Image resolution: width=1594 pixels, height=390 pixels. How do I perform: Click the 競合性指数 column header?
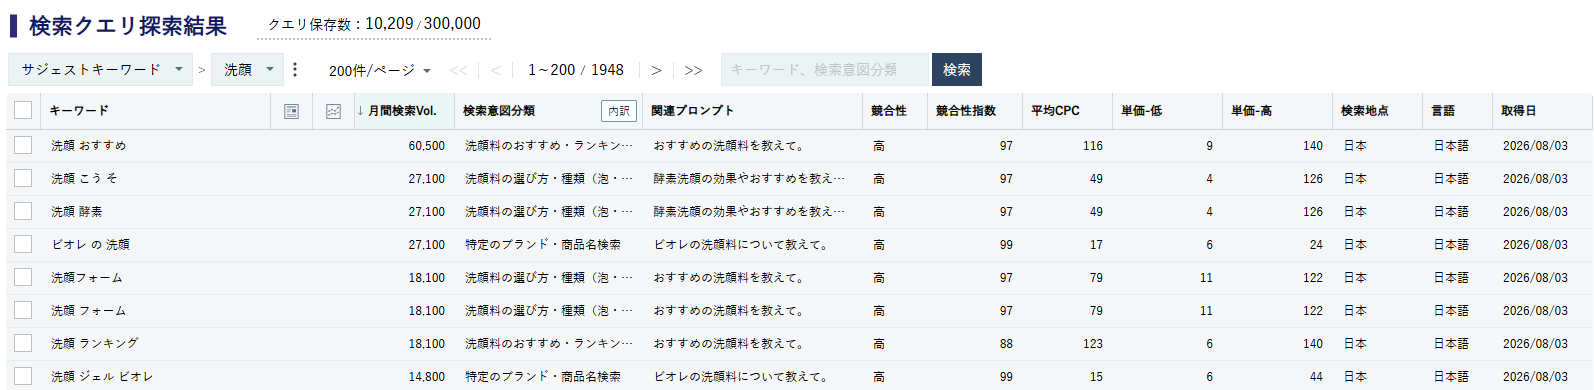tap(966, 111)
